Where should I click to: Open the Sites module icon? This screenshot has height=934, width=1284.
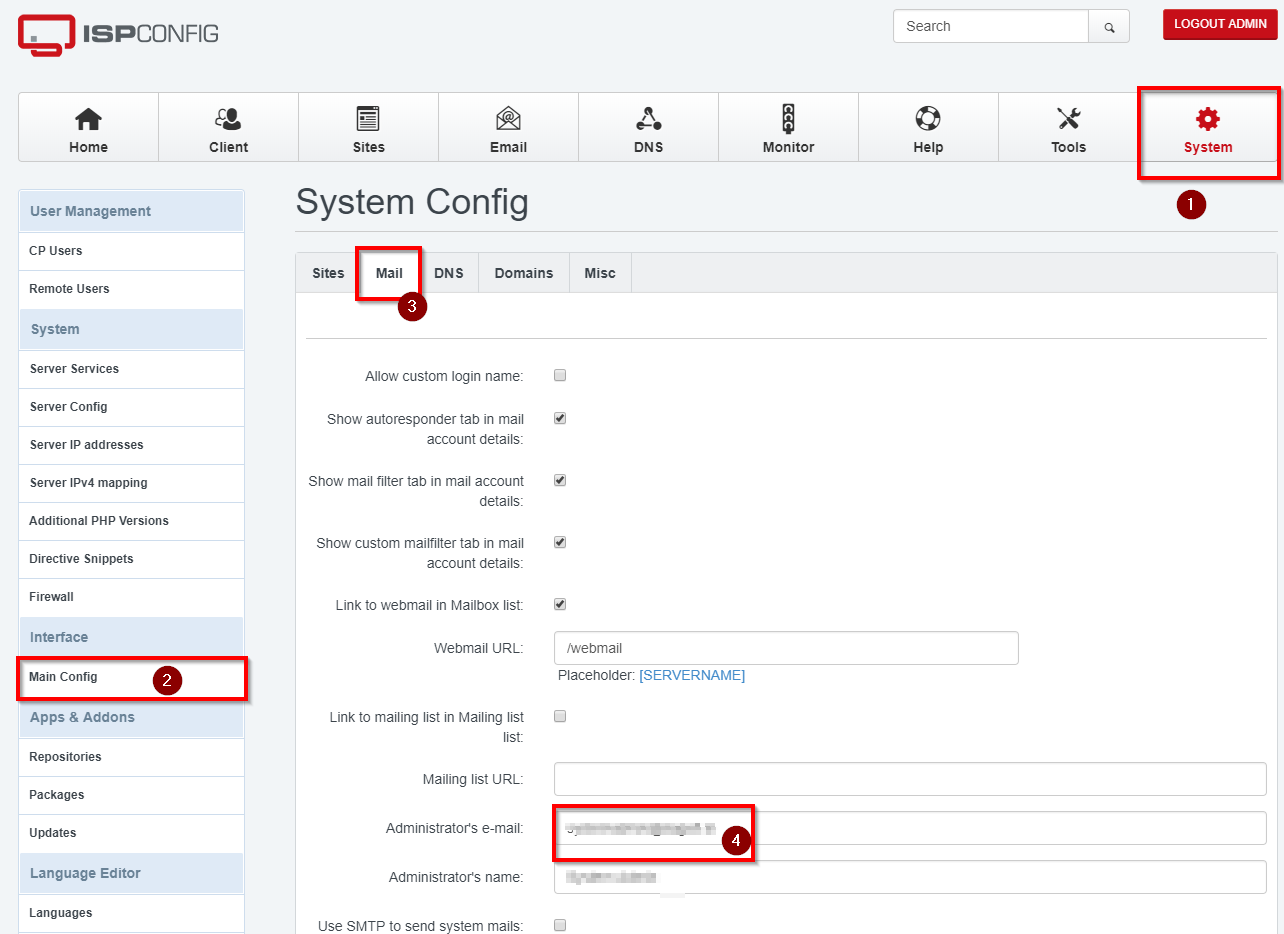click(368, 120)
